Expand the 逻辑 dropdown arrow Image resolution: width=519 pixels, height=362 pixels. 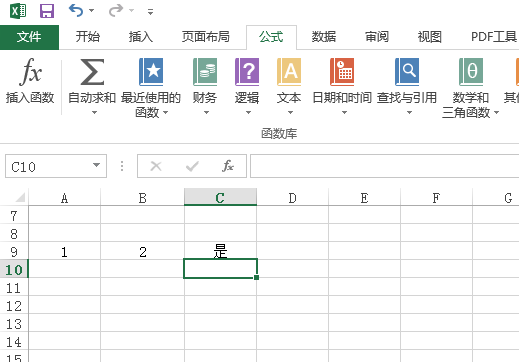[x=248, y=113]
